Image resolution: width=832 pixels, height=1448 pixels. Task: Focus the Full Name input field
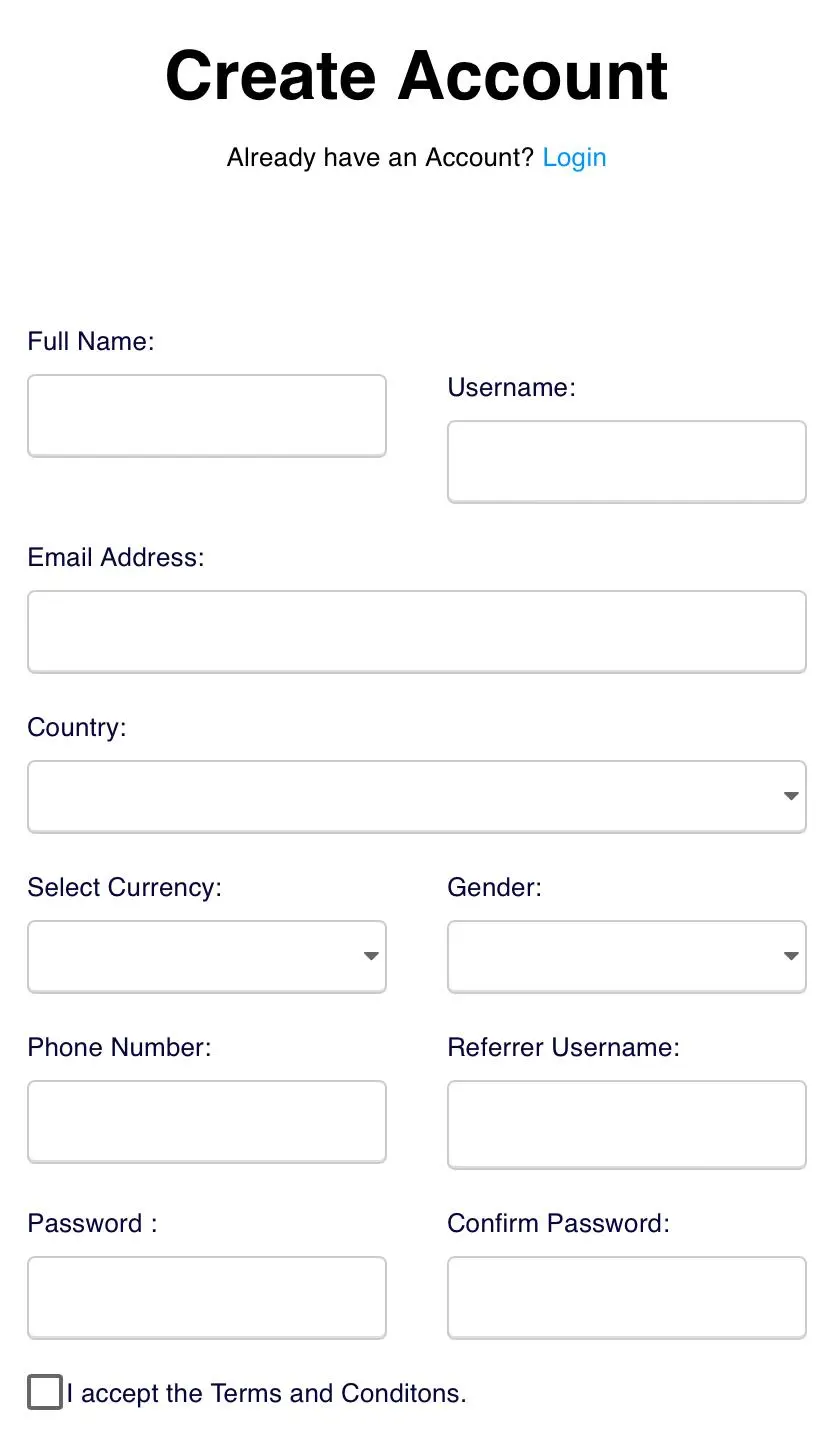click(207, 416)
